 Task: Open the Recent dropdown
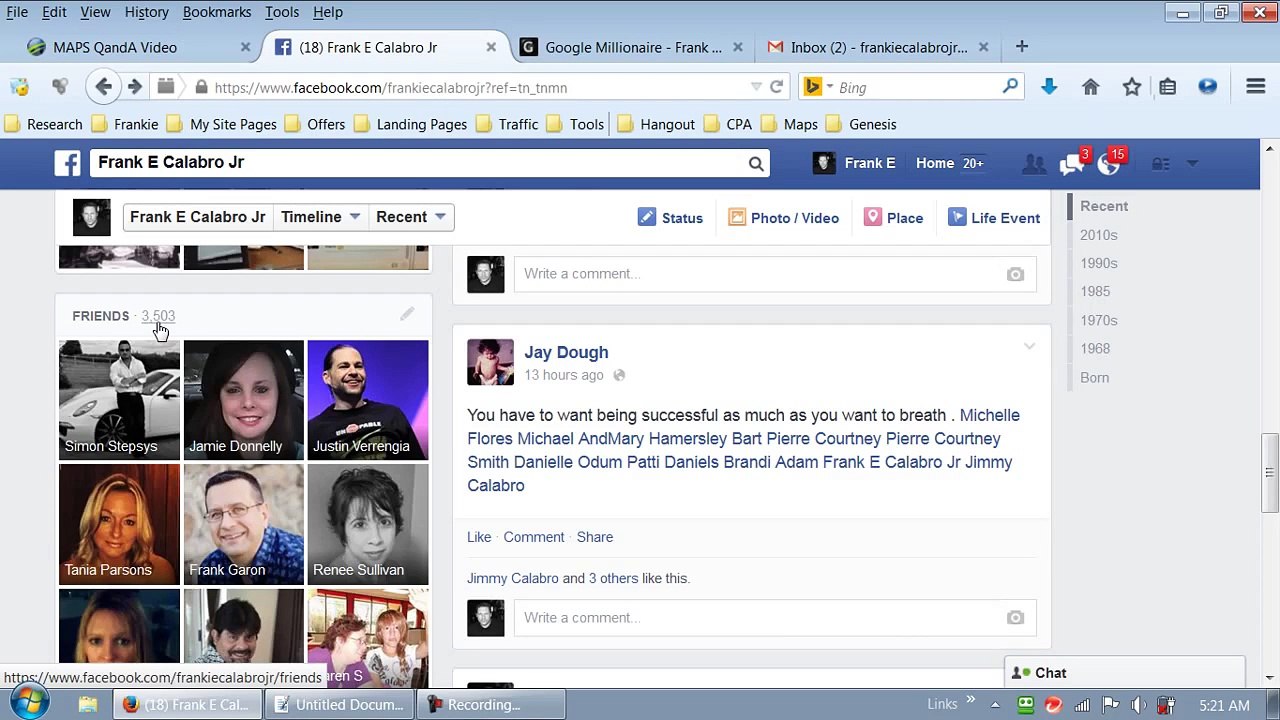410,217
